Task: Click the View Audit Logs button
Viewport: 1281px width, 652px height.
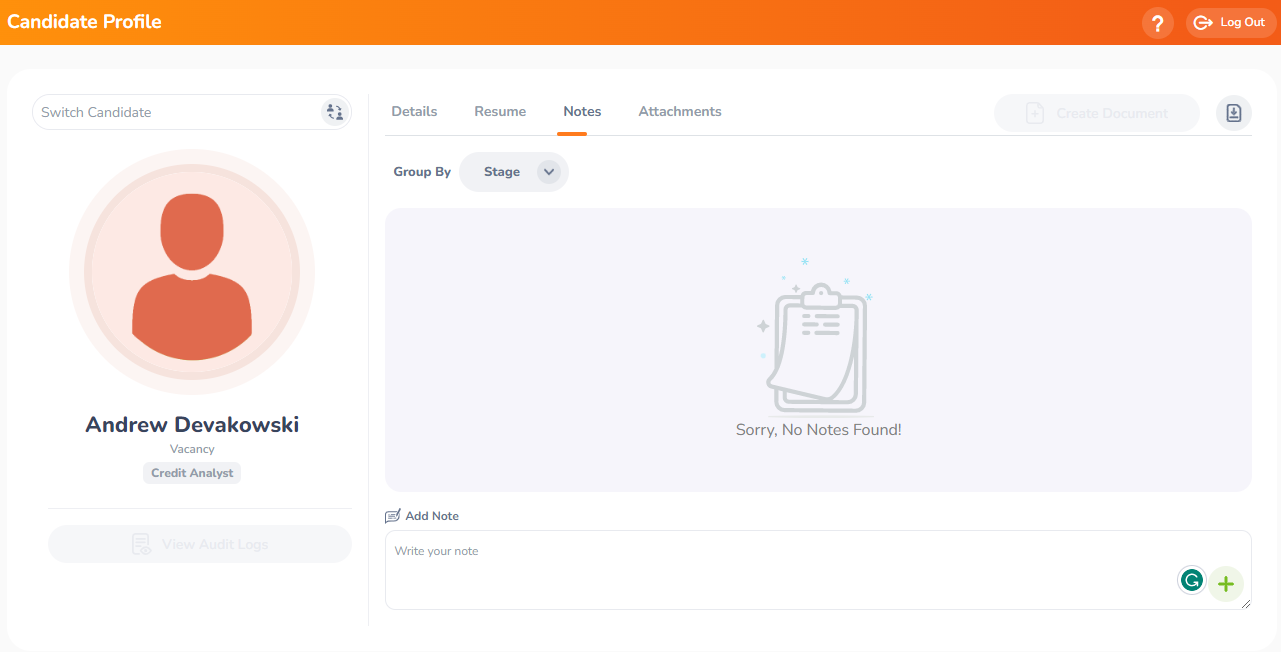Action: pyautogui.click(x=199, y=544)
